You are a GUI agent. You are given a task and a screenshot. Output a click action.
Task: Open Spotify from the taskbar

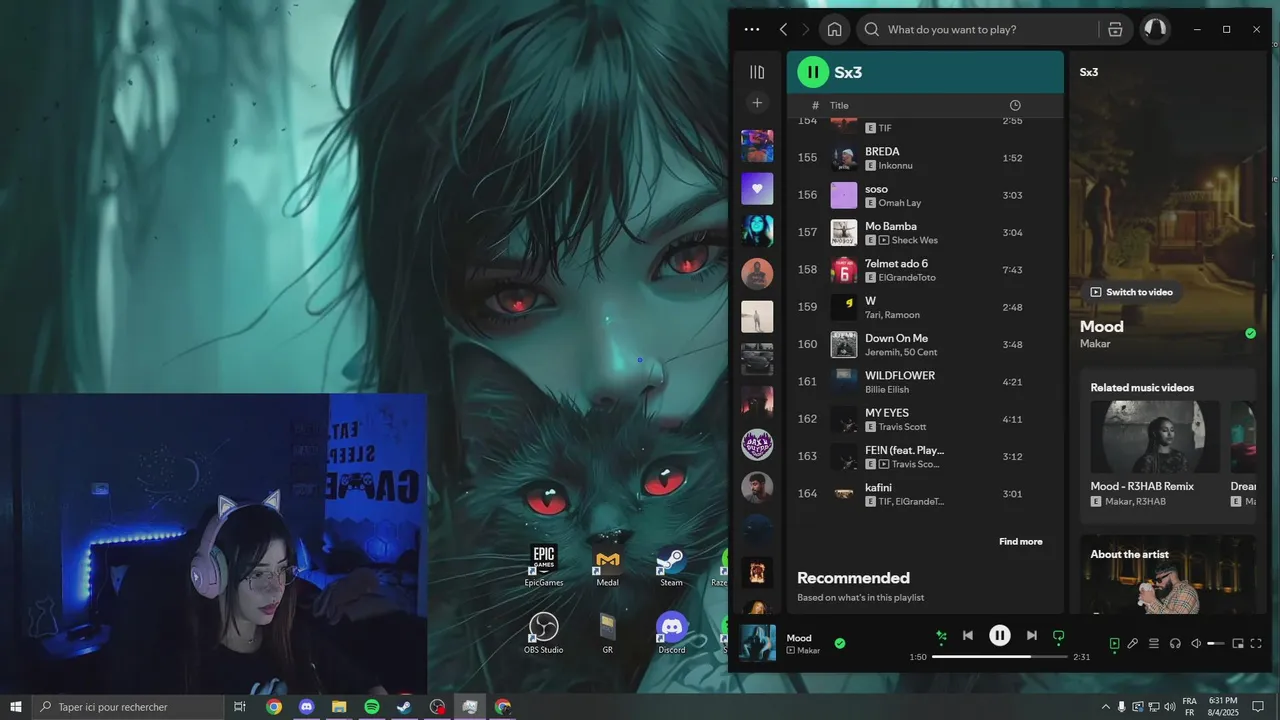point(371,707)
